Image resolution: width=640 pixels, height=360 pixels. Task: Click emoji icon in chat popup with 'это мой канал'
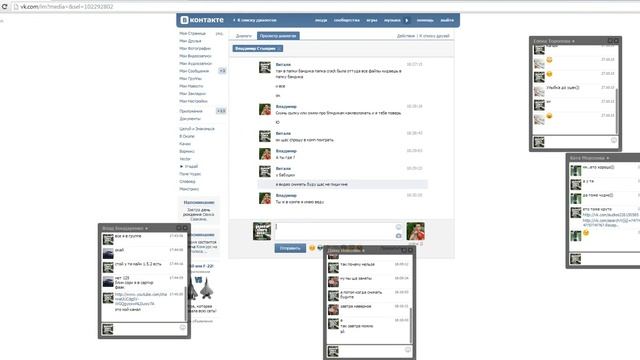point(182,327)
